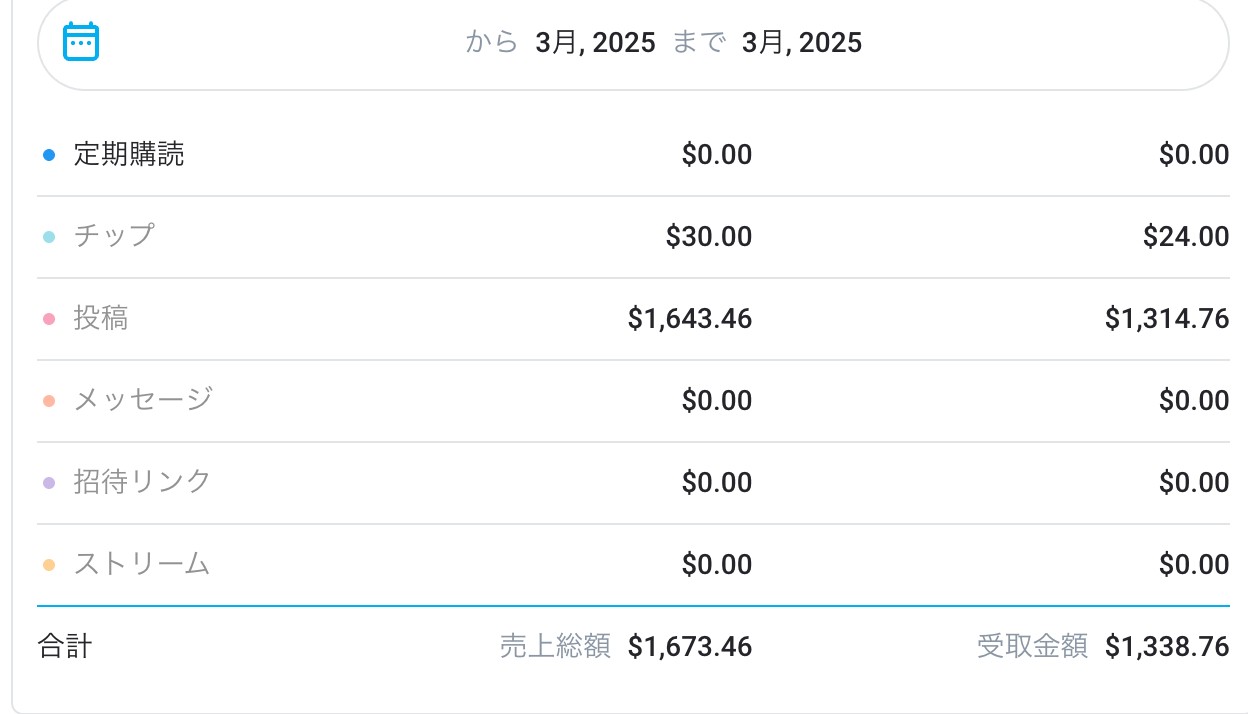Image resolution: width=1248 pixels, height=714 pixels.
Task: Click the 受取金額 total label
Action: (1032, 647)
